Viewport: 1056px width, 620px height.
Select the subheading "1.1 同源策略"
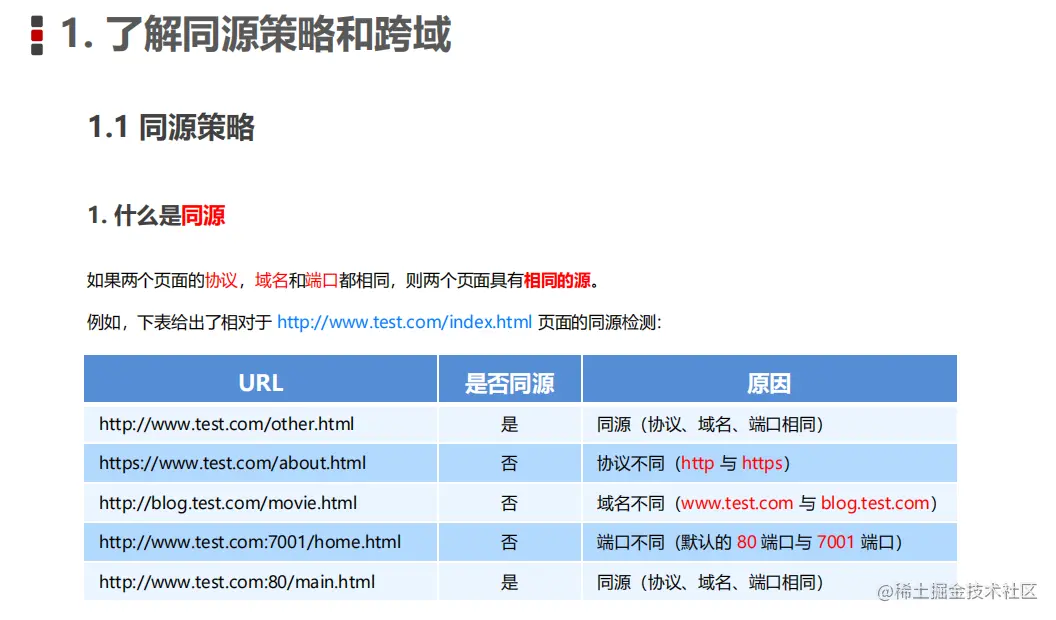click(171, 127)
